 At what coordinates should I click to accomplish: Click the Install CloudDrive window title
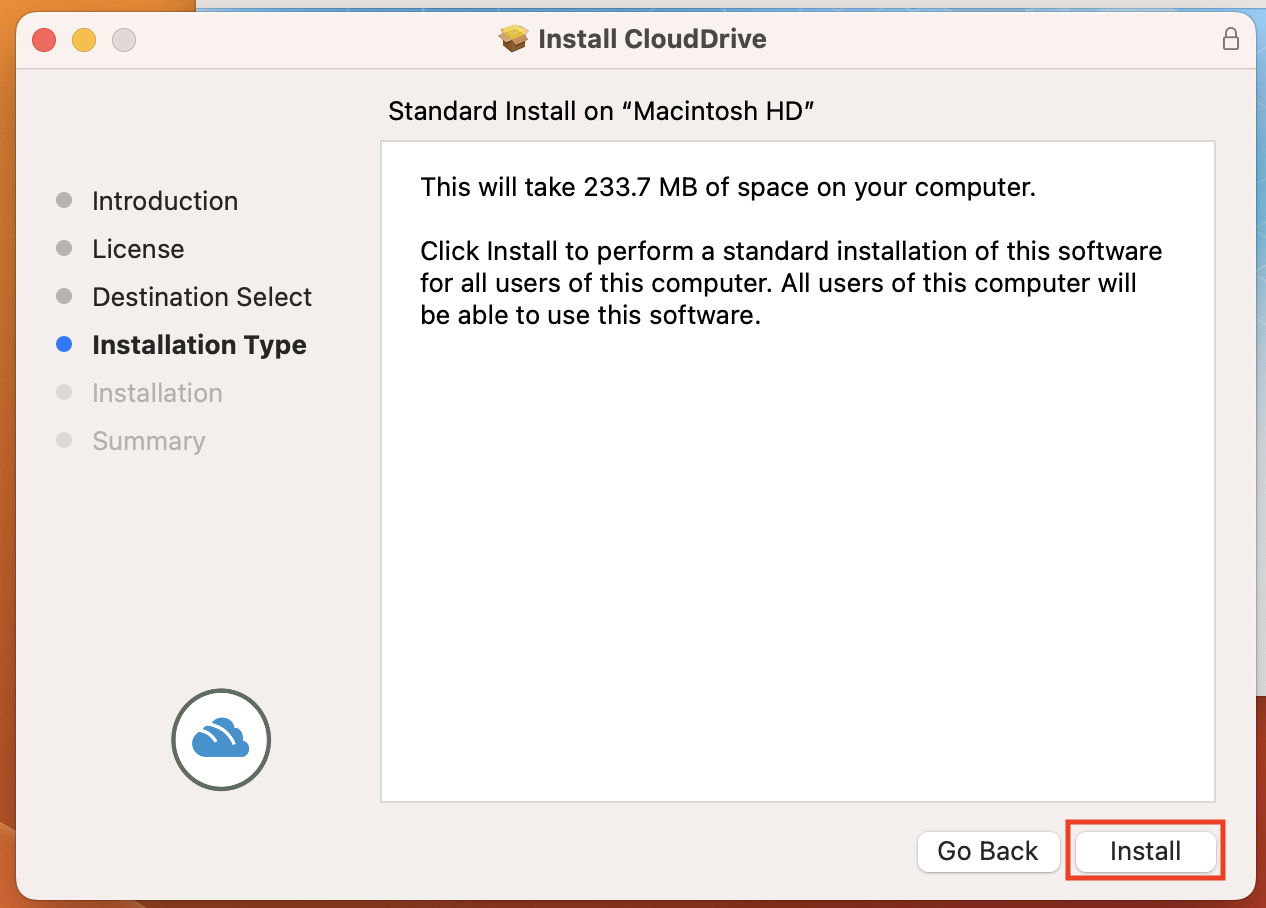pos(652,39)
